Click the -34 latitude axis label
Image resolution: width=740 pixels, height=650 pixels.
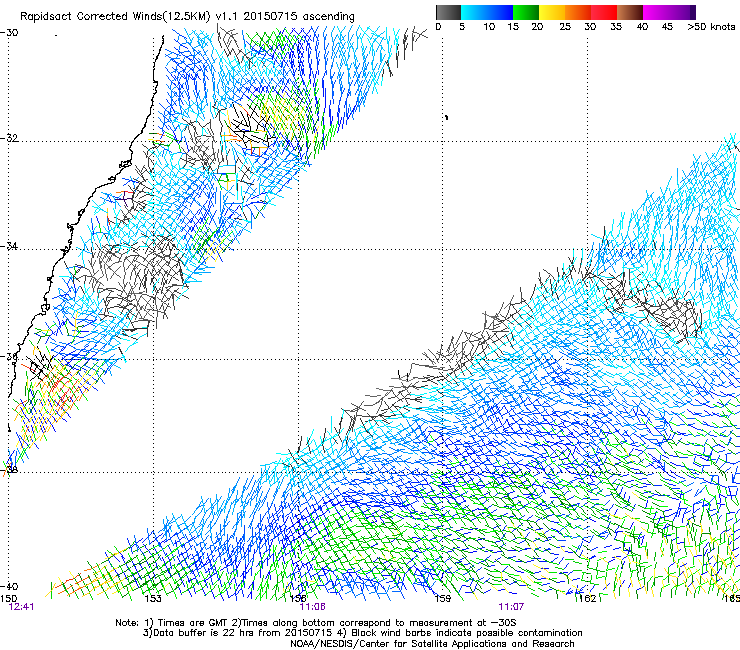[9, 246]
